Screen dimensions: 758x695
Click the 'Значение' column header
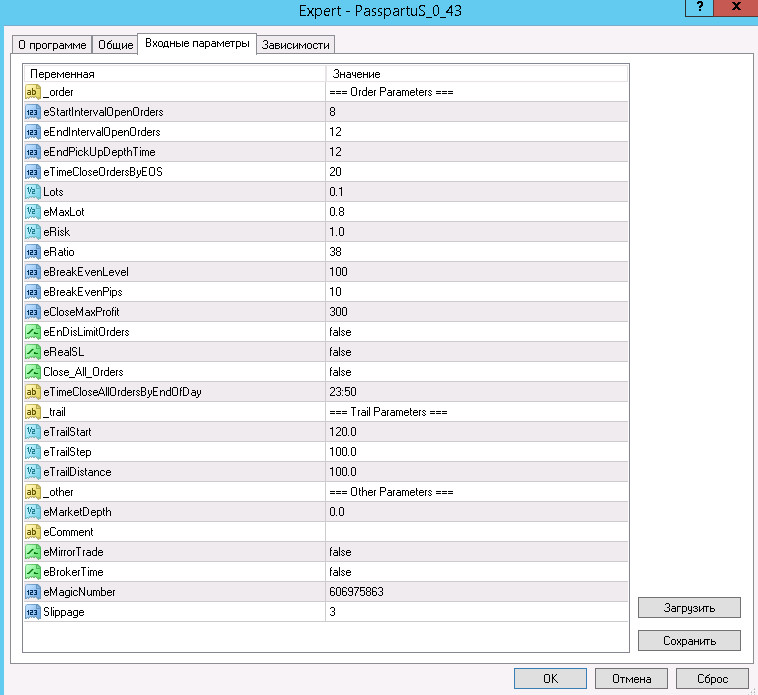(x=477, y=74)
